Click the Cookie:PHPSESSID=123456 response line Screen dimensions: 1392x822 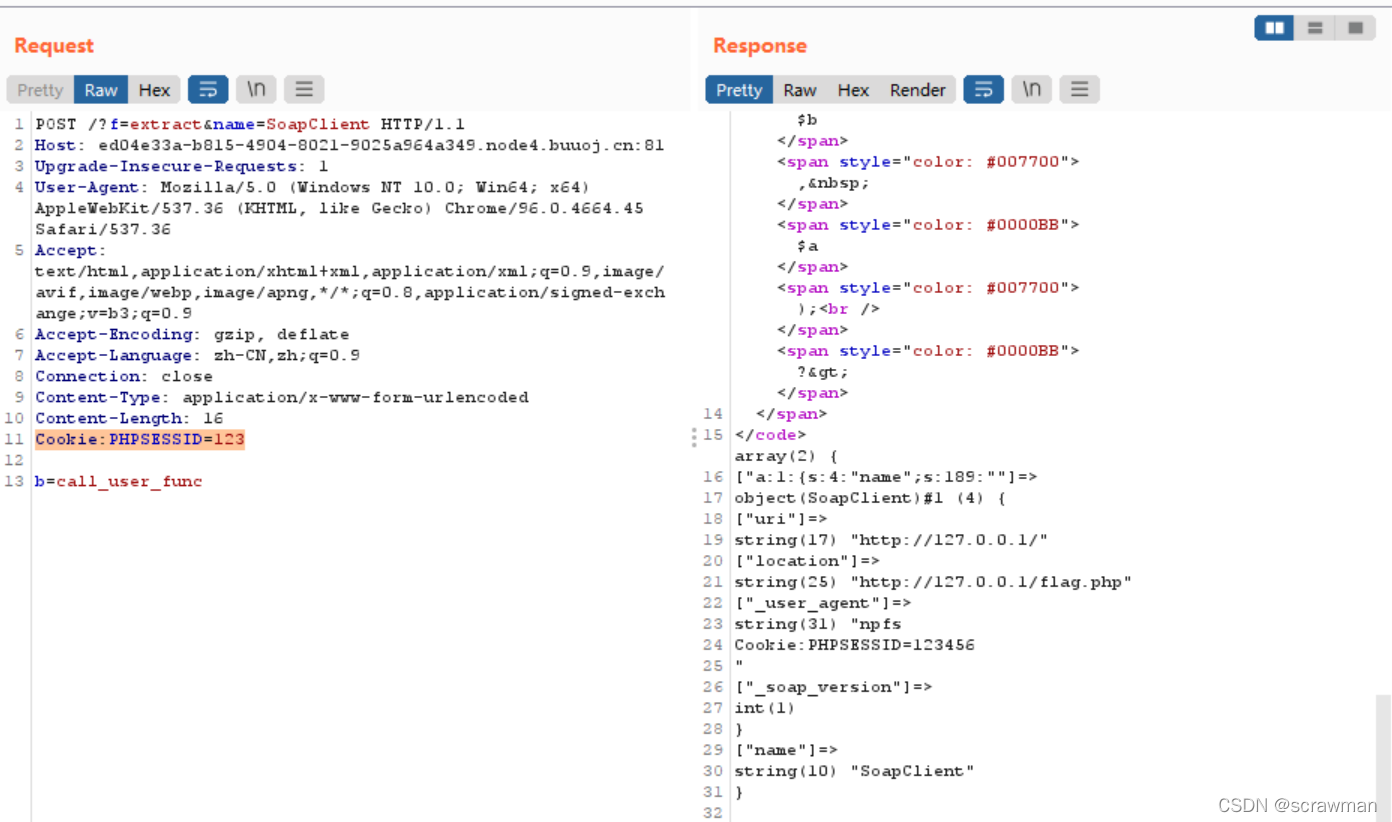854,645
